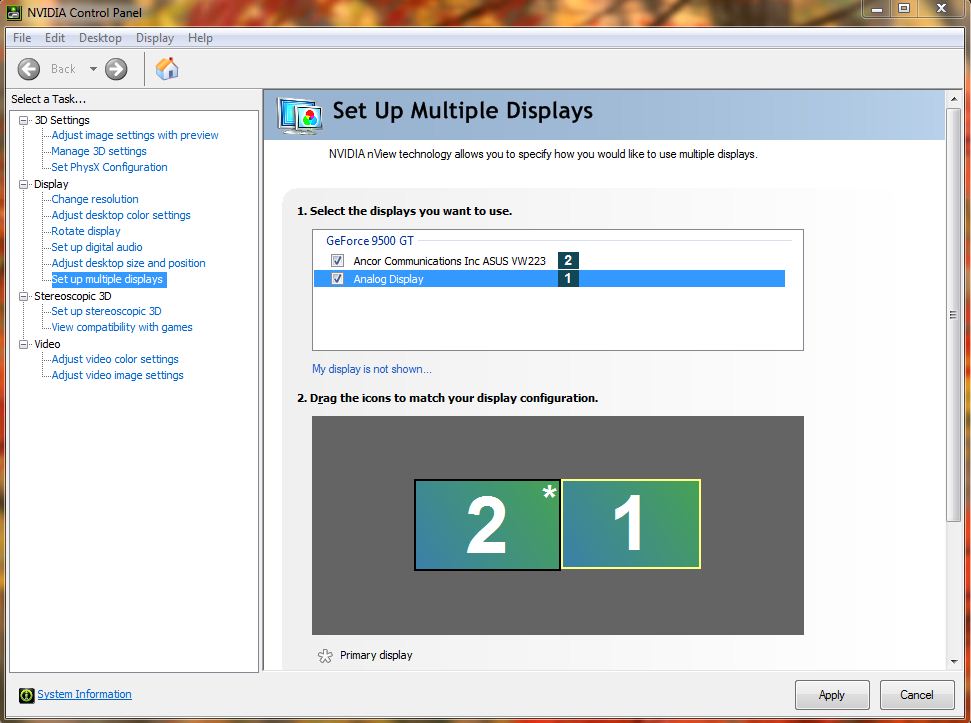The image size is (971, 723).
Task: Click the number 1 badge beside Analog Display
Action: click(x=568, y=279)
